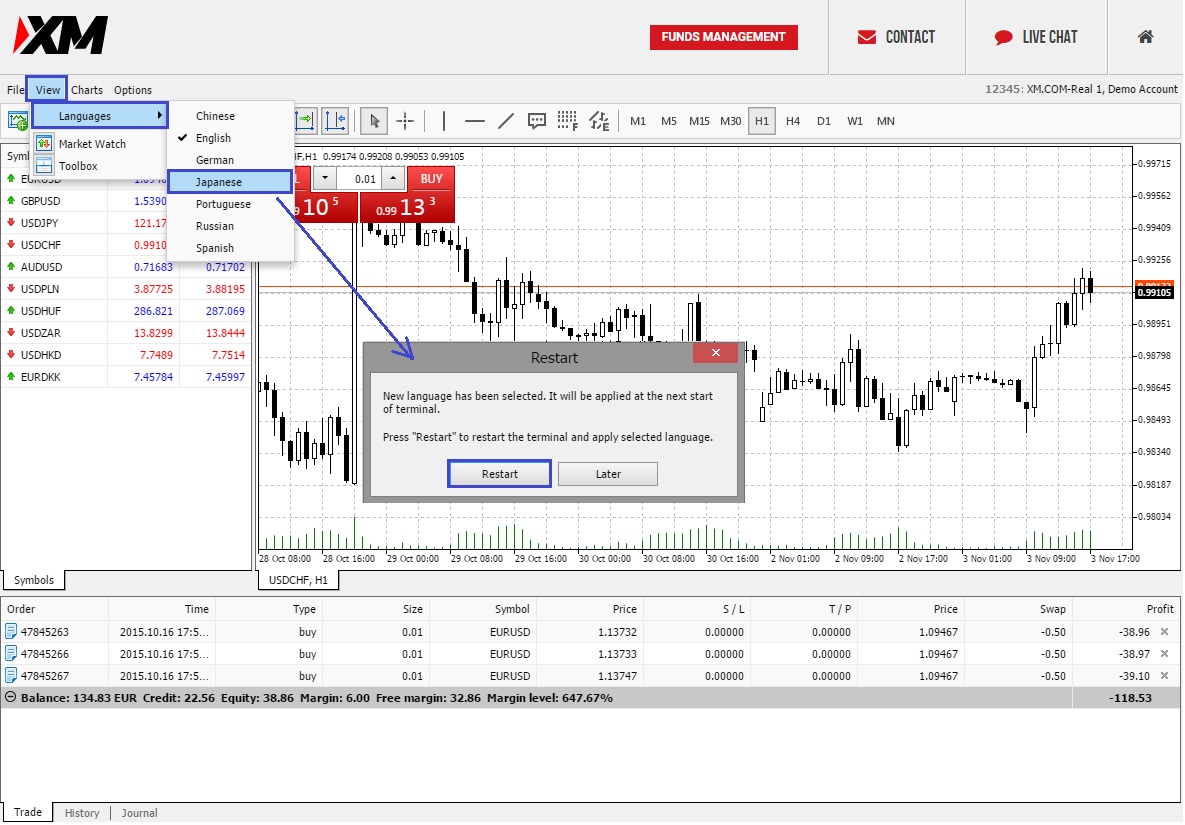Viewport: 1185px width, 825px height.
Task: Select the EURDKK symbol row
Action: [126, 376]
